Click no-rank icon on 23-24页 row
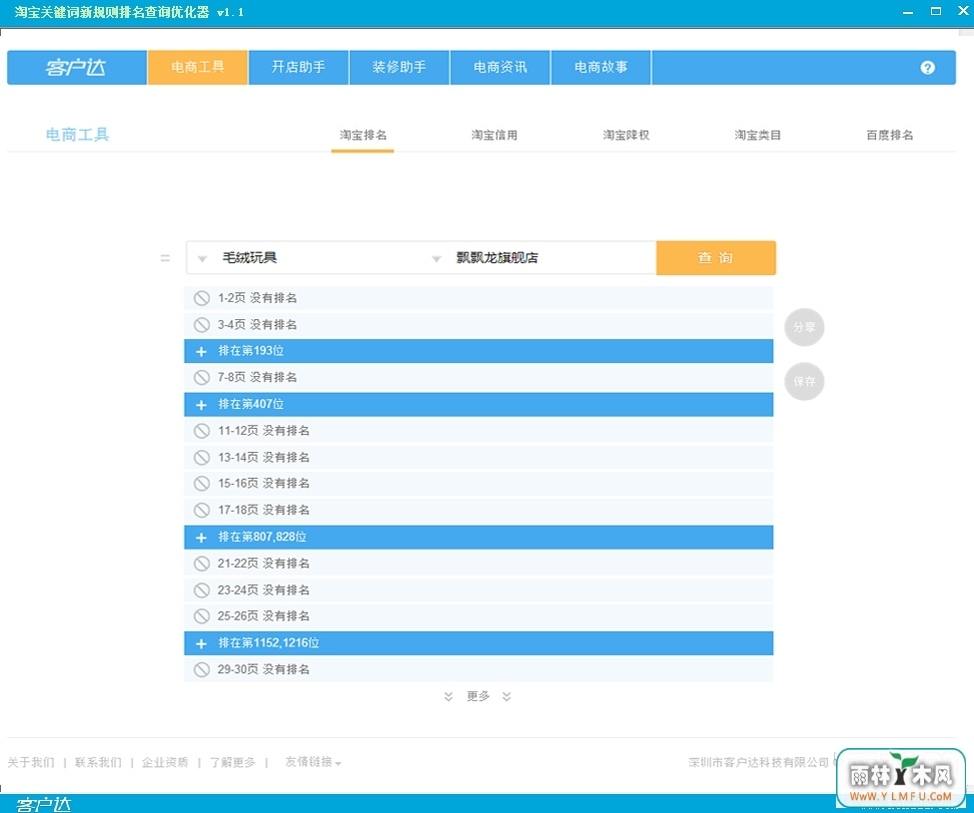 [202, 591]
